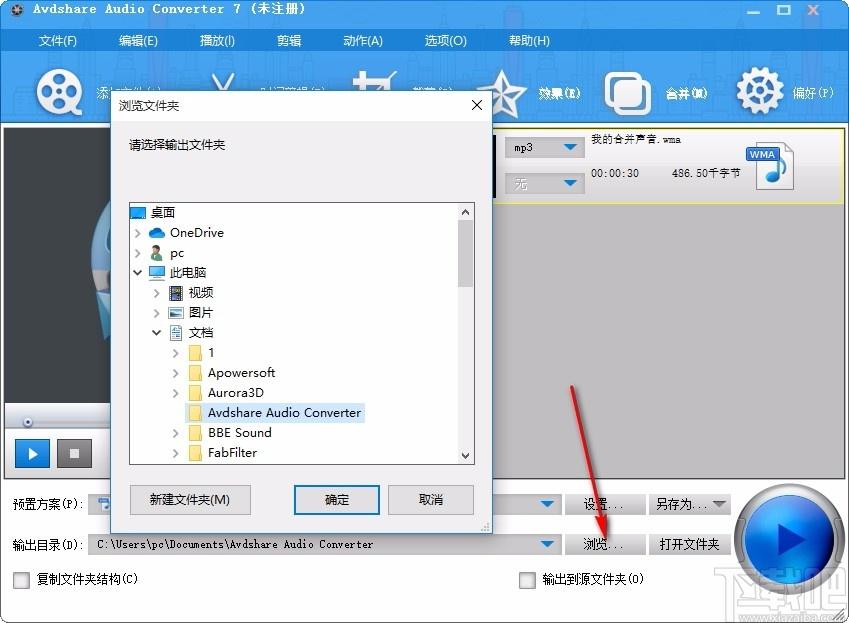Click the folder icon next to BBE Sound
849x623 pixels.
pos(195,433)
